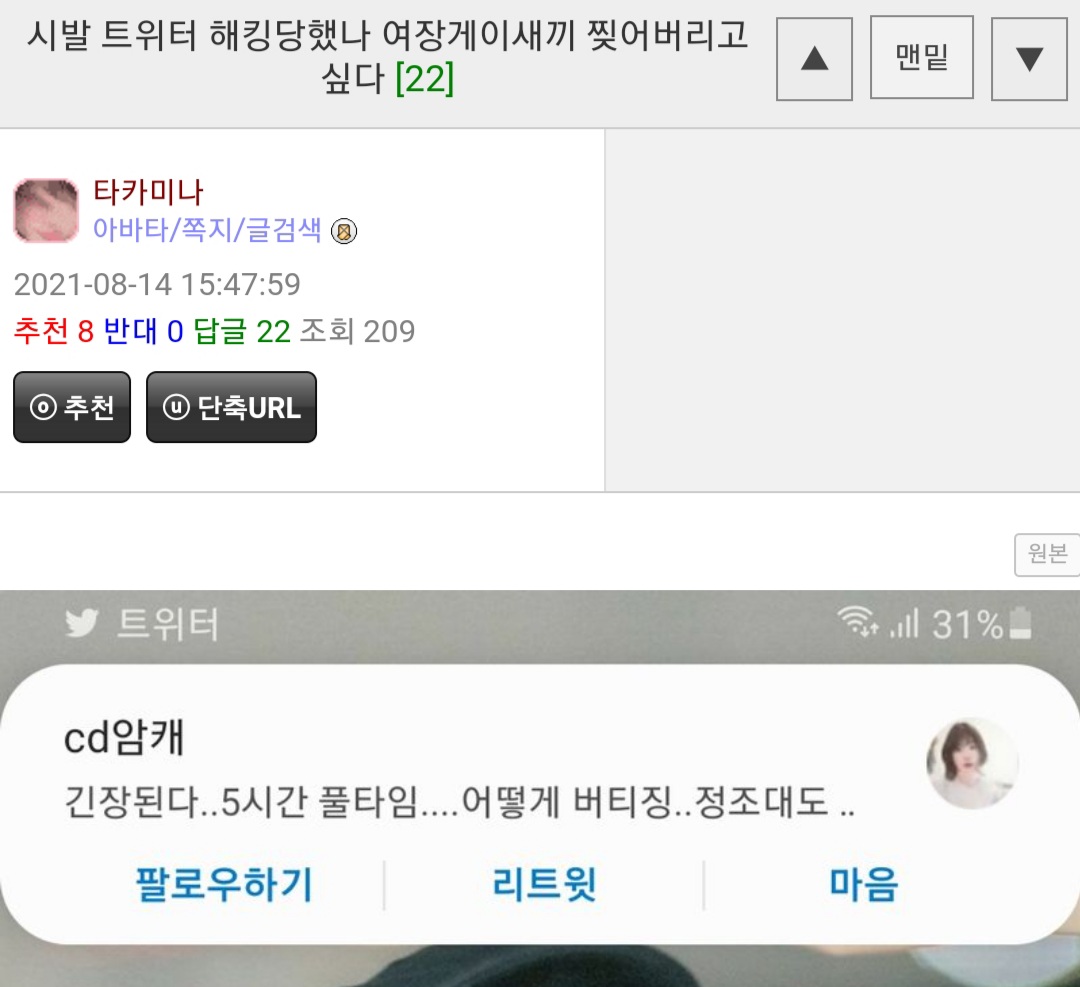
Task: Open the 타카미나 username link
Action: 147,191
